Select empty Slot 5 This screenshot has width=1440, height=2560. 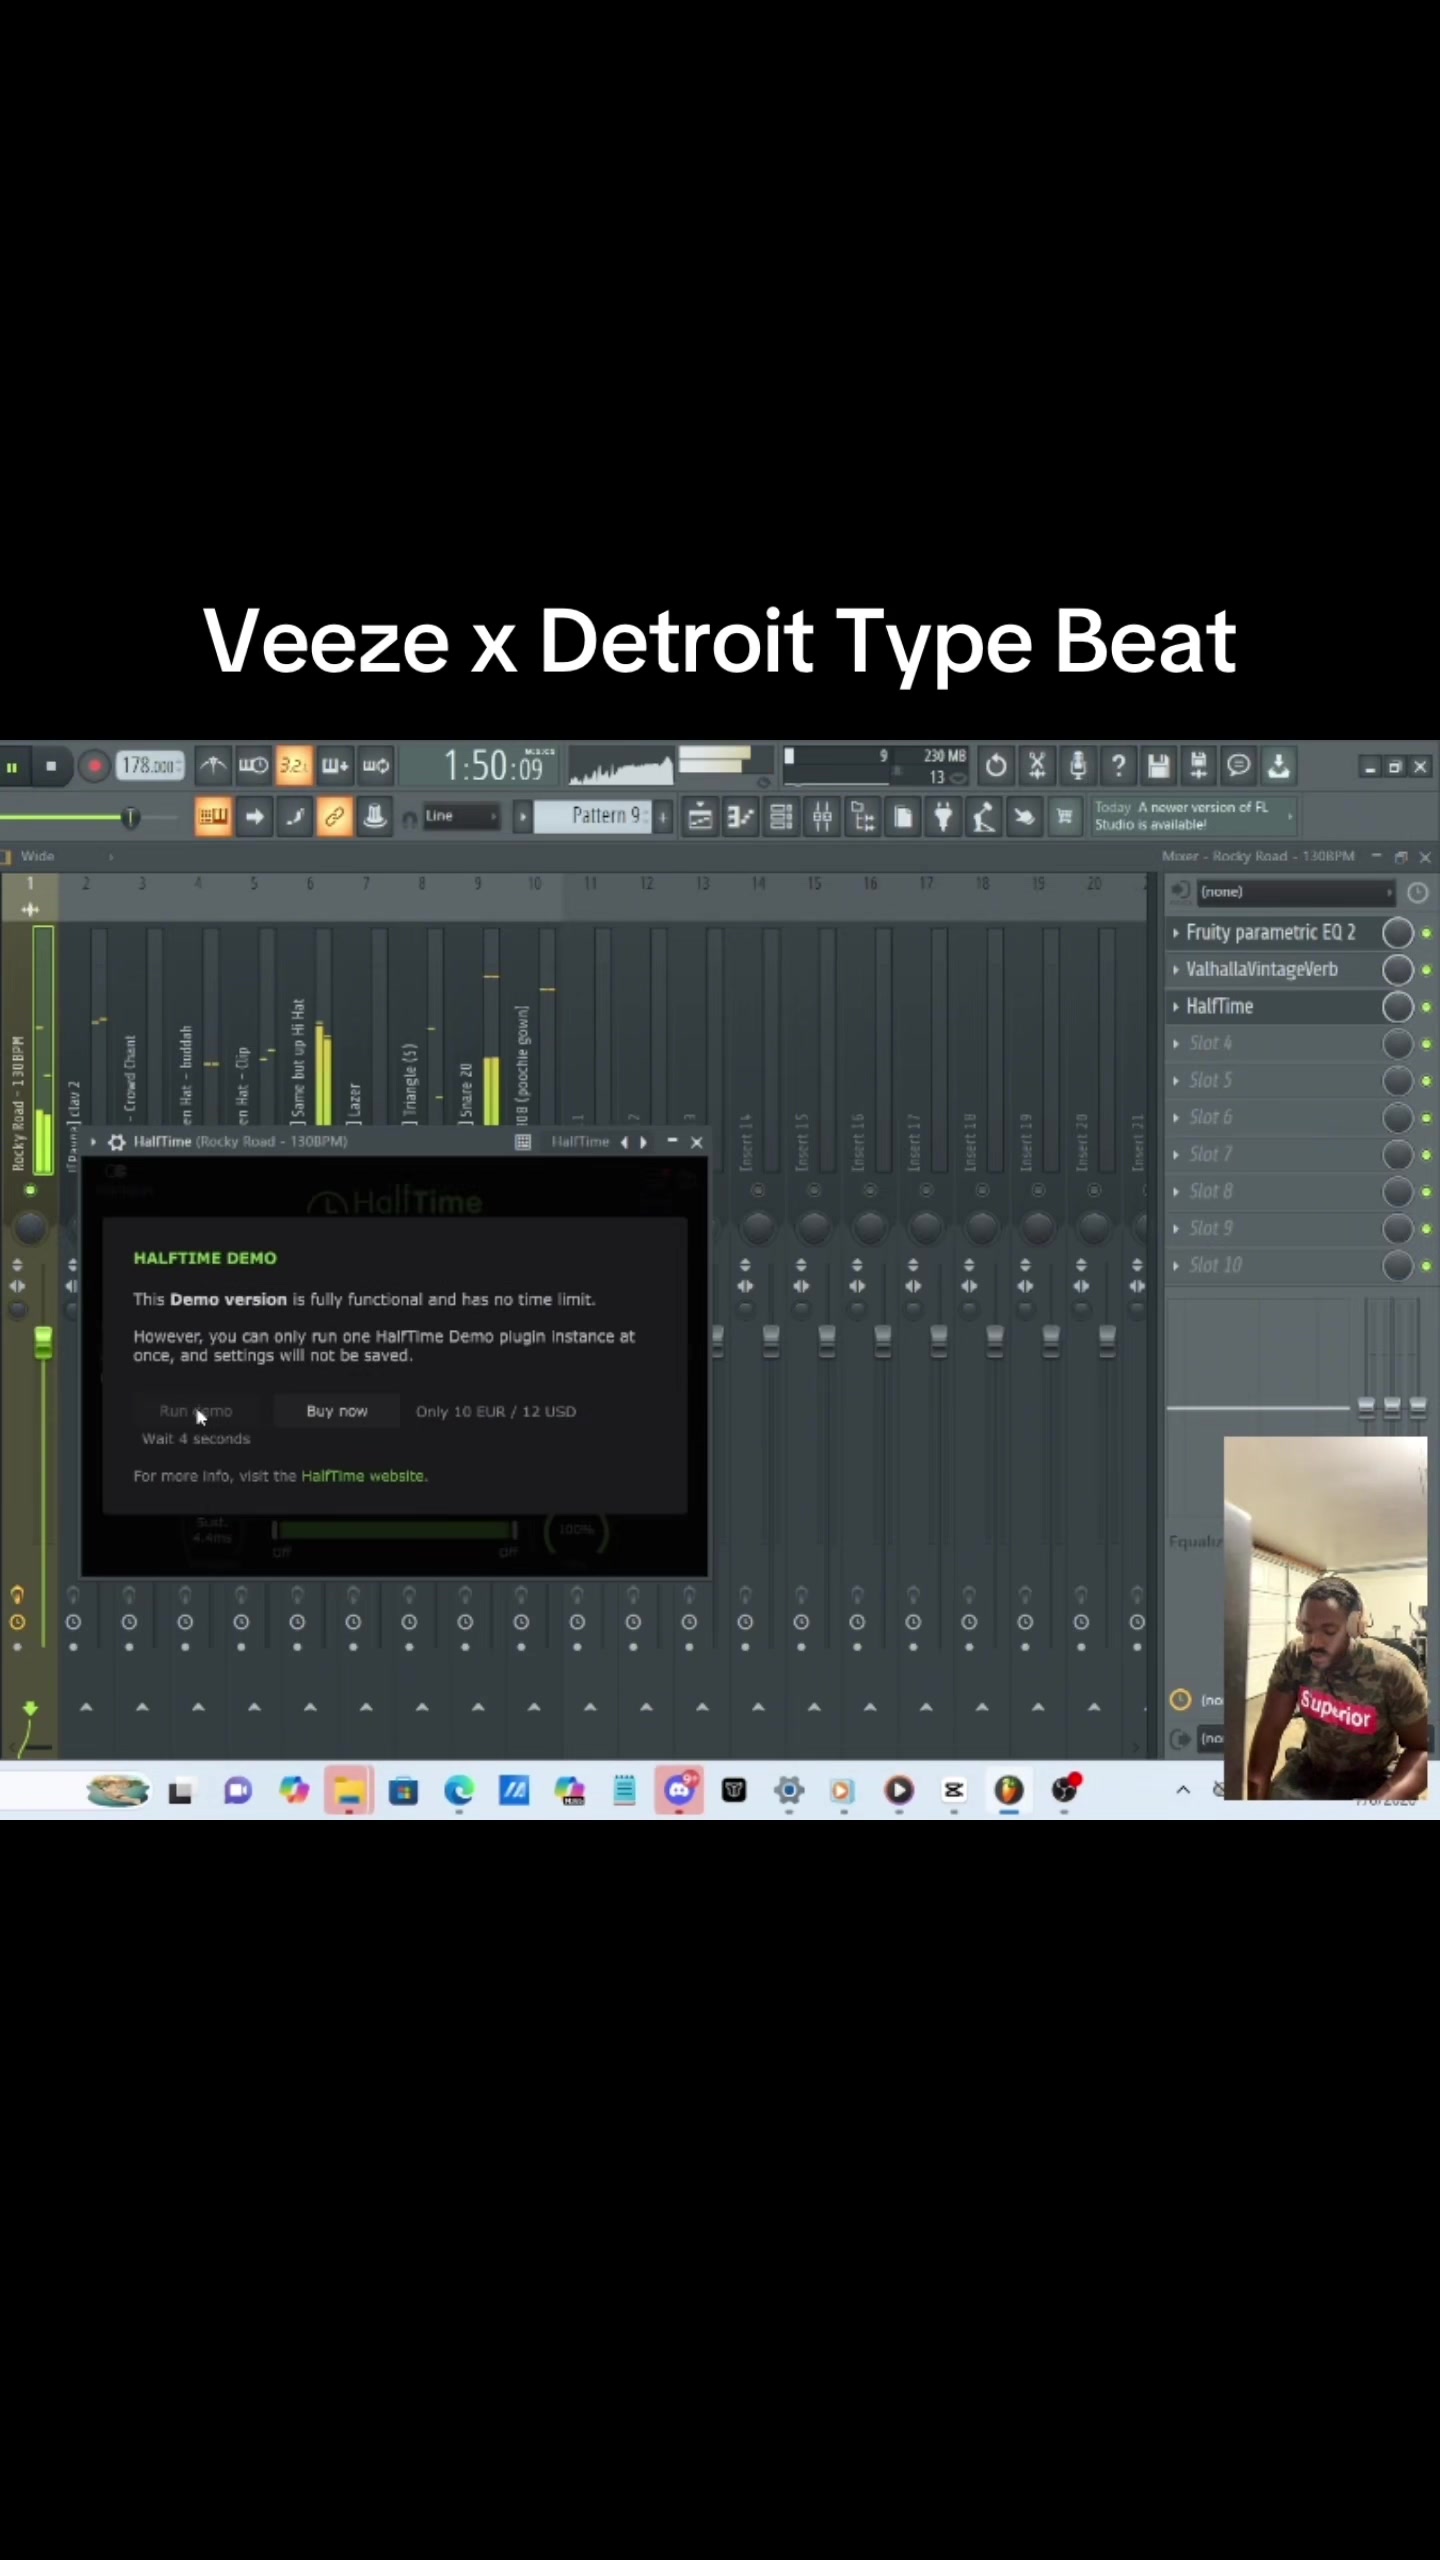click(1211, 1081)
